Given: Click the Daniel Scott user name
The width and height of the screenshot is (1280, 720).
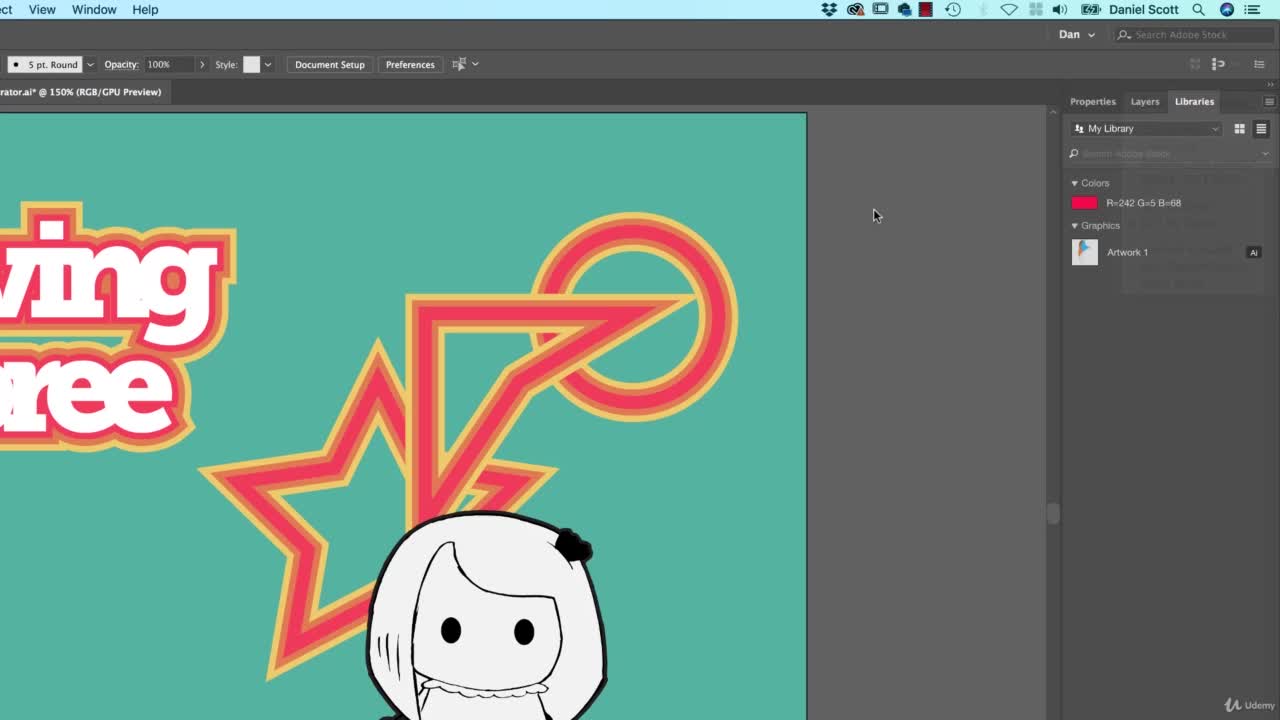Looking at the screenshot, I should coord(1144,9).
